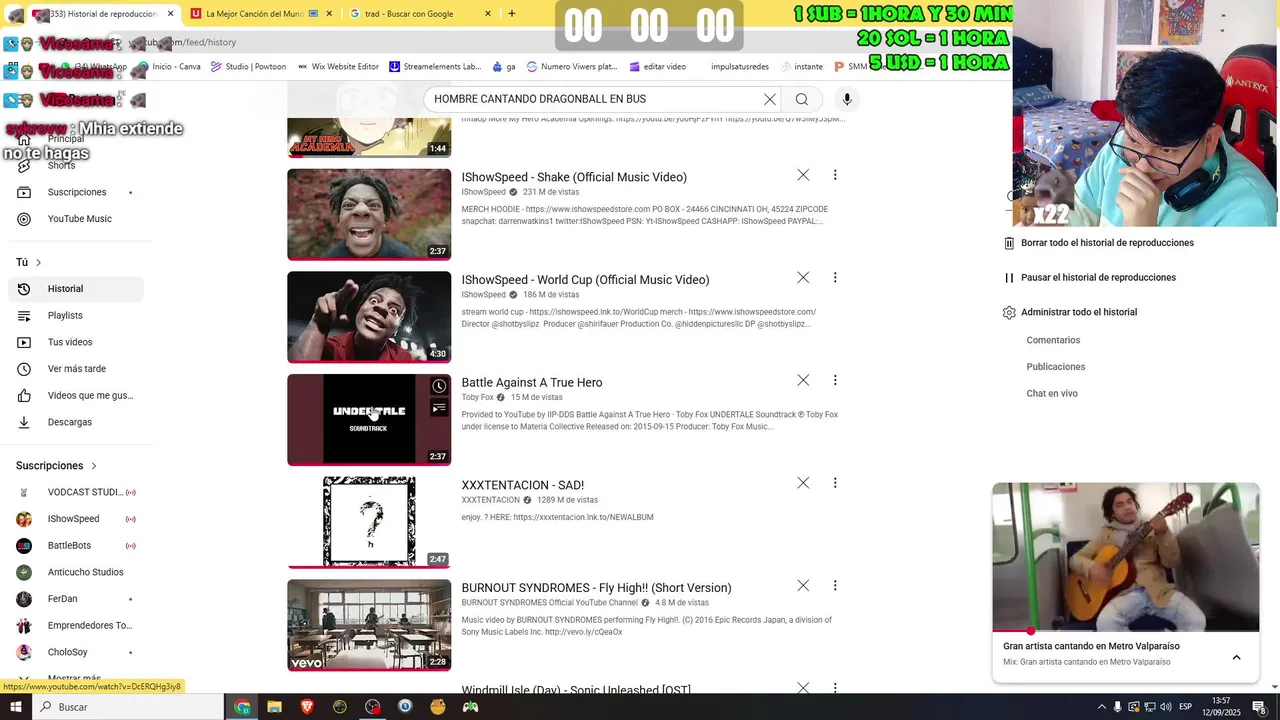
Task: Open Administrar todo el historial
Action: click(1069, 312)
